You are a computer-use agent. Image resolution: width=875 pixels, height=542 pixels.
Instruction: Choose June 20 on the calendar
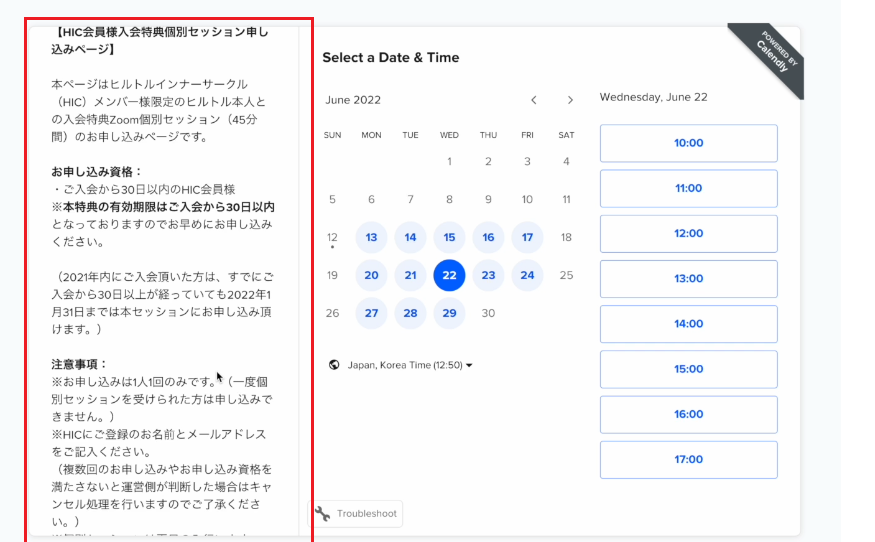click(x=371, y=275)
